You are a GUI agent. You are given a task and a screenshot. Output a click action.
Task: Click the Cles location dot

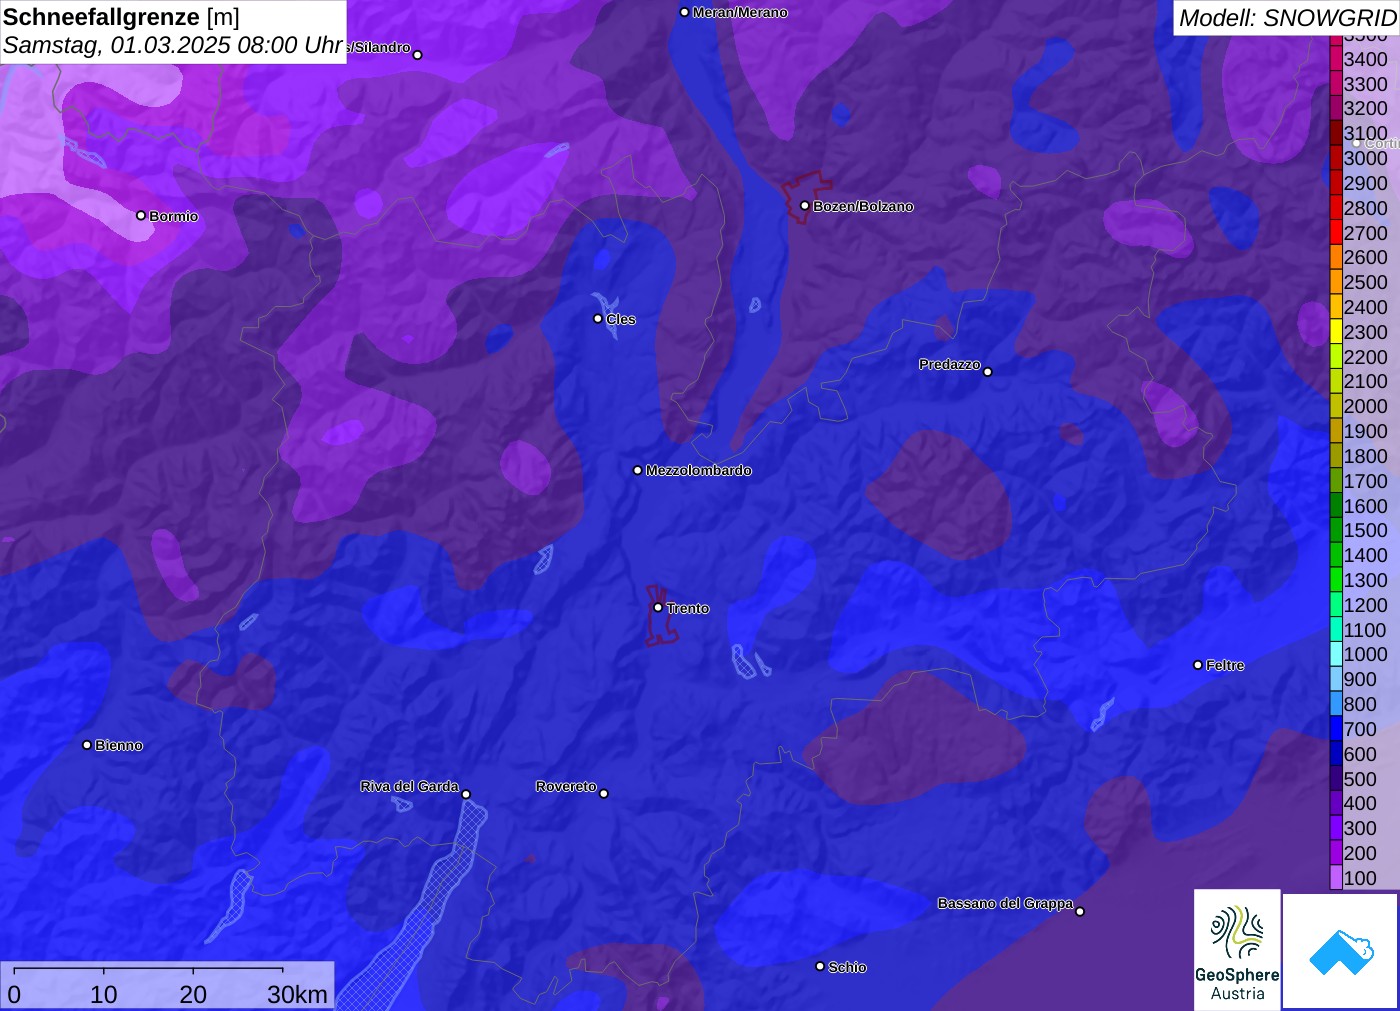tap(598, 319)
